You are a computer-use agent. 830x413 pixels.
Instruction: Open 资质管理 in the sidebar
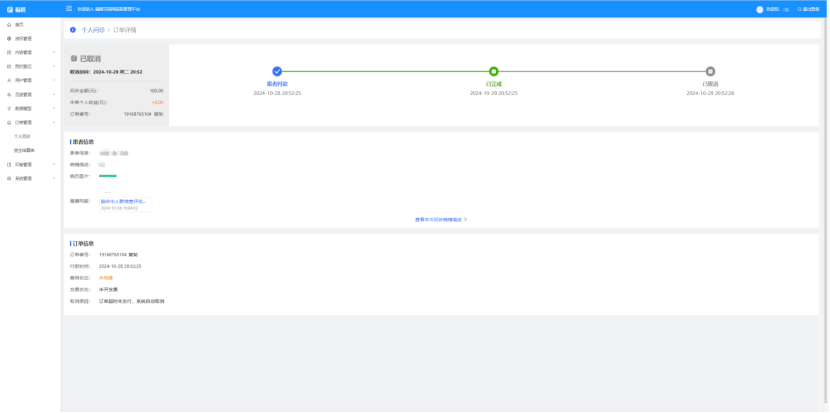click(25, 38)
